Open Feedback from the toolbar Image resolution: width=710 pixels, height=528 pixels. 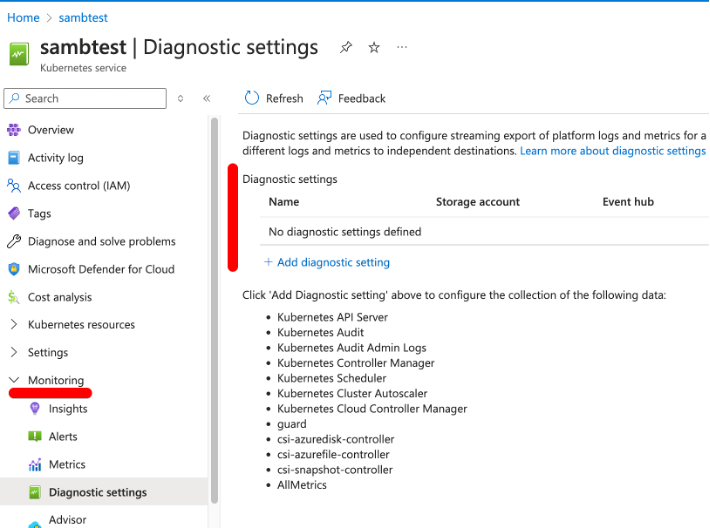pyautogui.click(x=351, y=98)
